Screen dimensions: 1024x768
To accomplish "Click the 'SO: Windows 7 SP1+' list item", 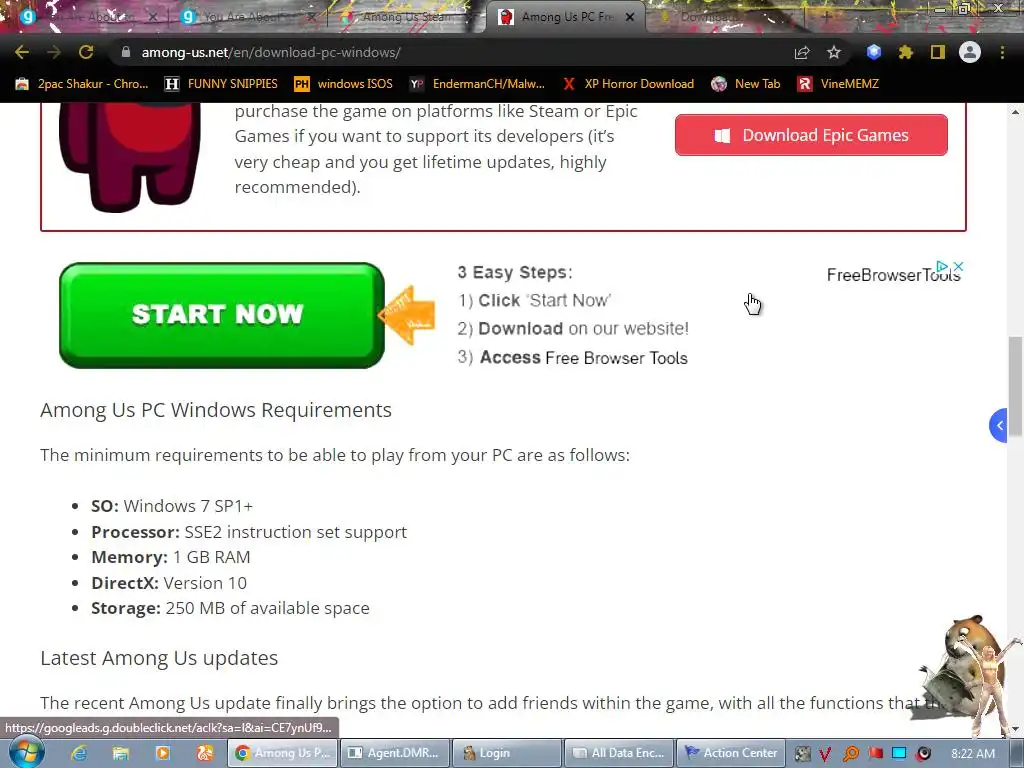I will pyautogui.click(x=172, y=506).
